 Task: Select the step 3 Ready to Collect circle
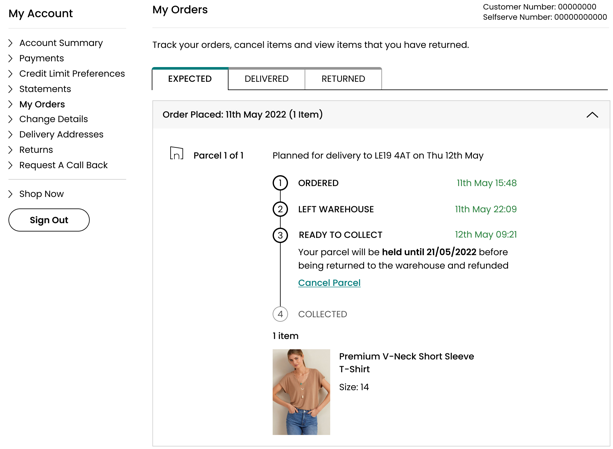[280, 235]
